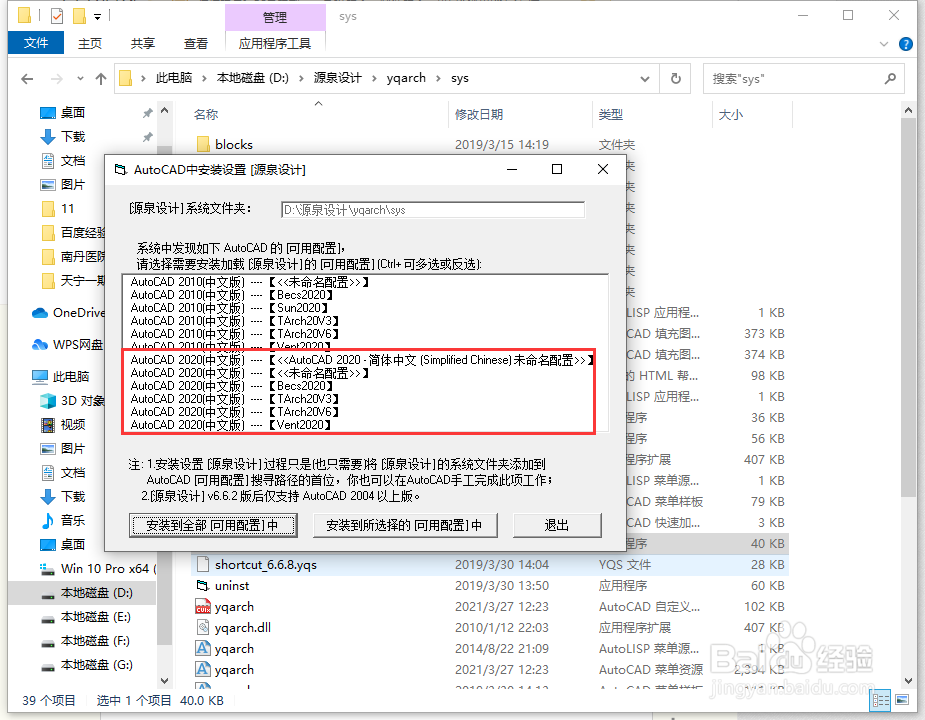This screenshot has width=925, height=720.
Task: Click the Forward navigation arrow
Action: [57, 78]
